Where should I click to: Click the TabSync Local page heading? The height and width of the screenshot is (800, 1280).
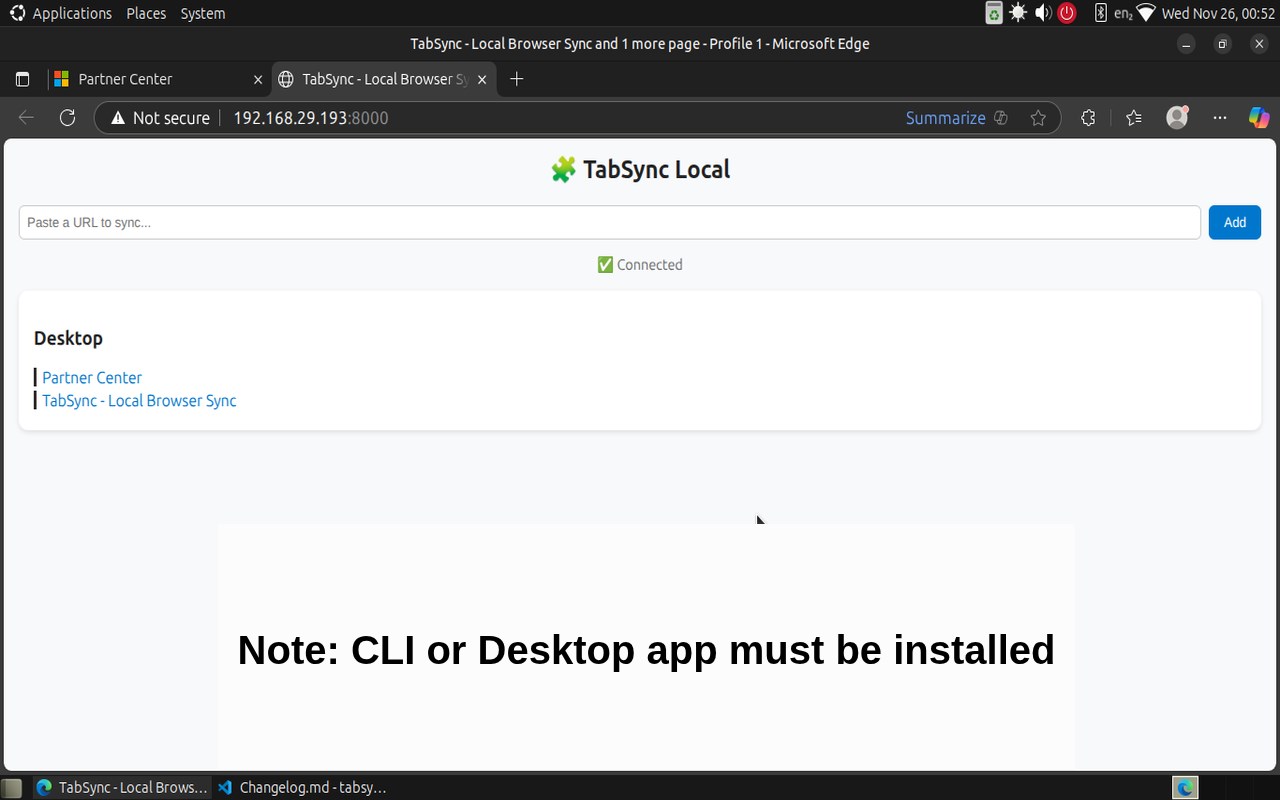[x=640, y=170]
